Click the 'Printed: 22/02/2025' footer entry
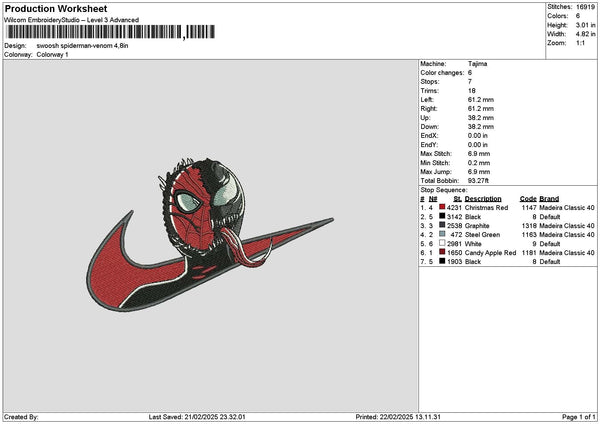Image resolution: width=600 pixels, height=424 pixels. click(398, 417)
